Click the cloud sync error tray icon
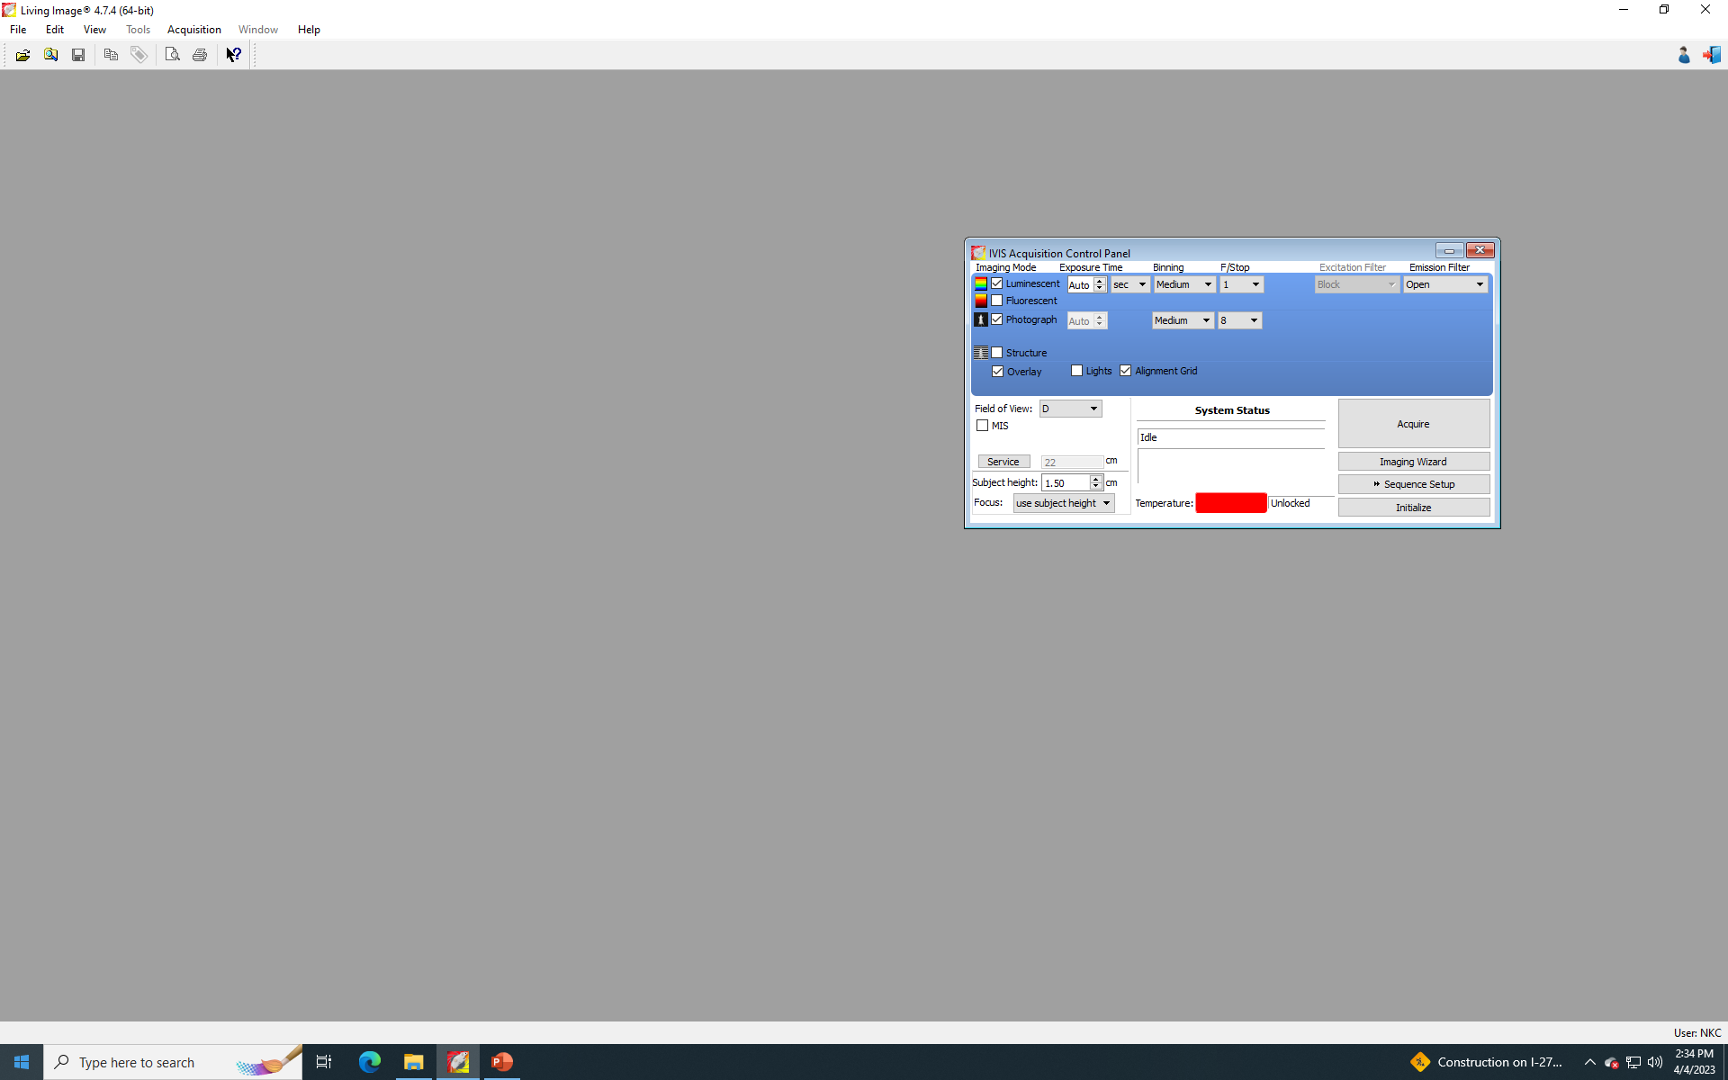This screenshot has height=1080, width=1728. [x=1611, y=1062]
